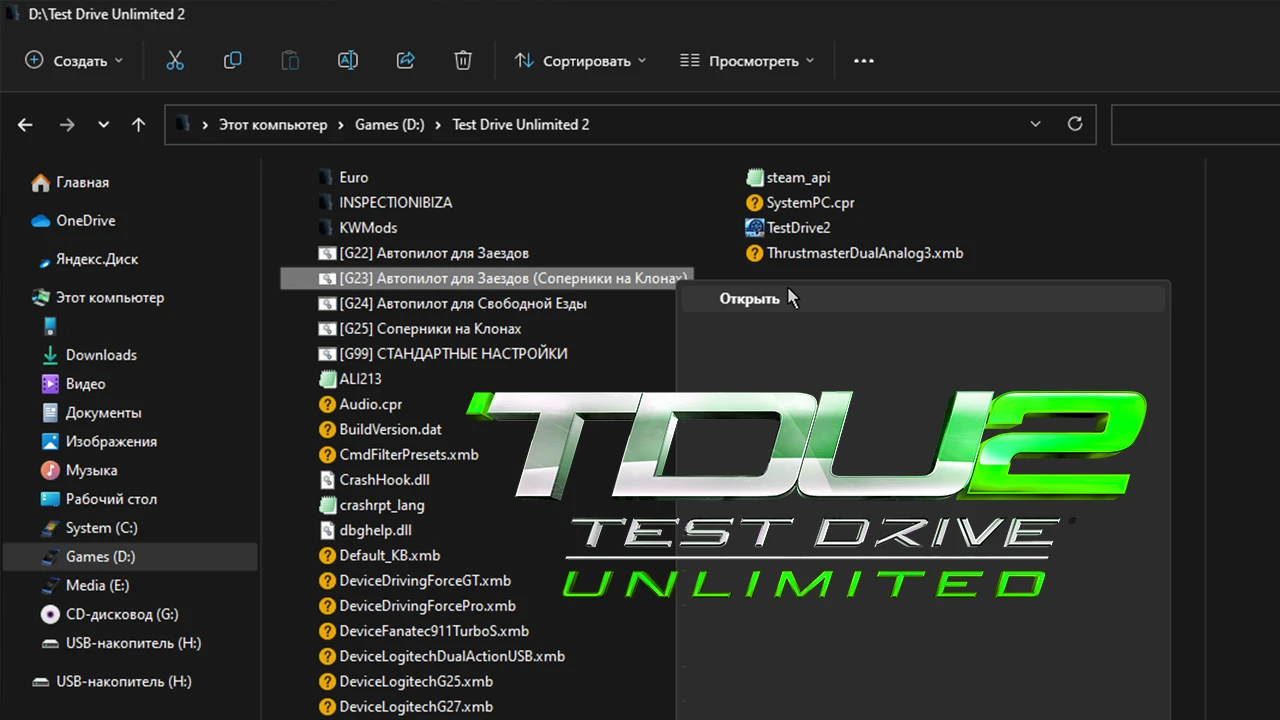Click the Share icon in the toolbar
Image resolution: width=1280 pixels, height=720 pixels.
[x=405, y=60]
